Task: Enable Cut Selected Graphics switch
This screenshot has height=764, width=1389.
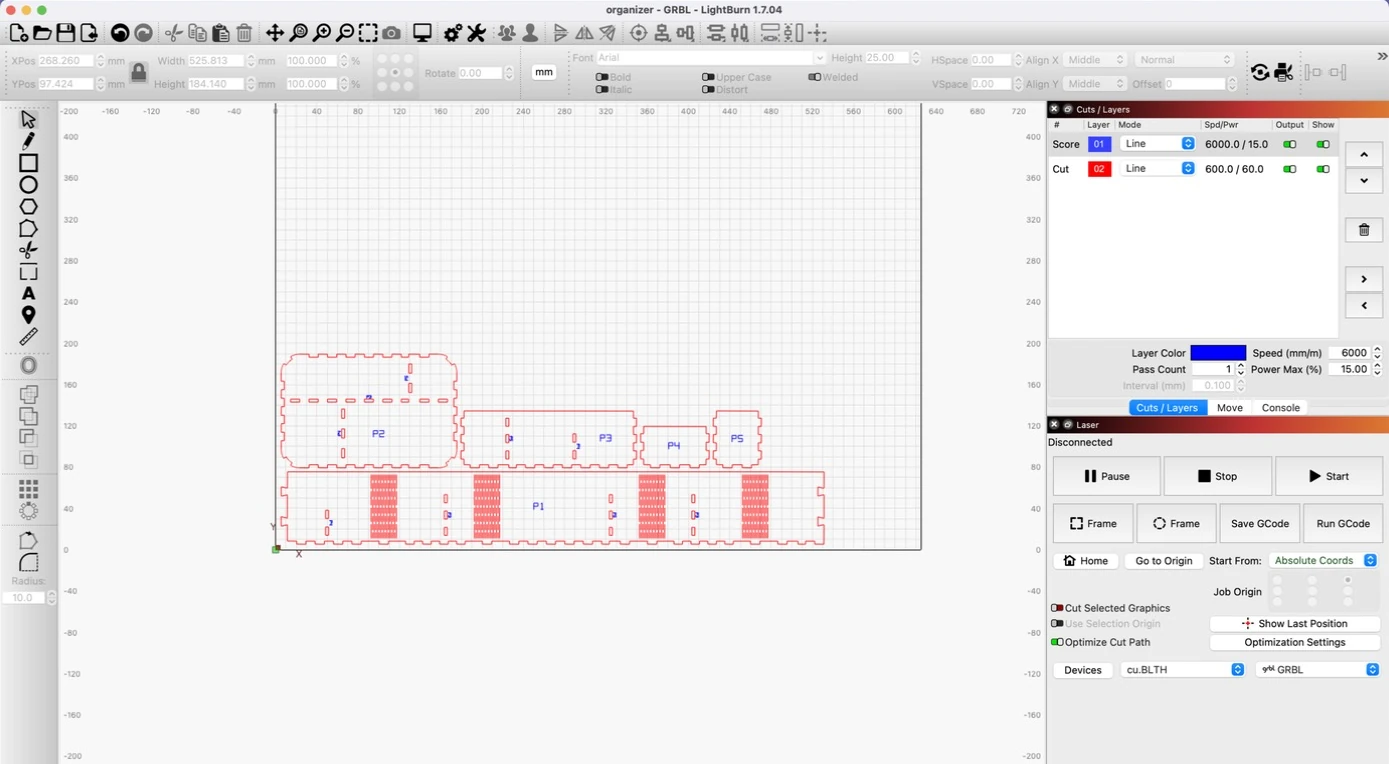Action: [1057, 608]
